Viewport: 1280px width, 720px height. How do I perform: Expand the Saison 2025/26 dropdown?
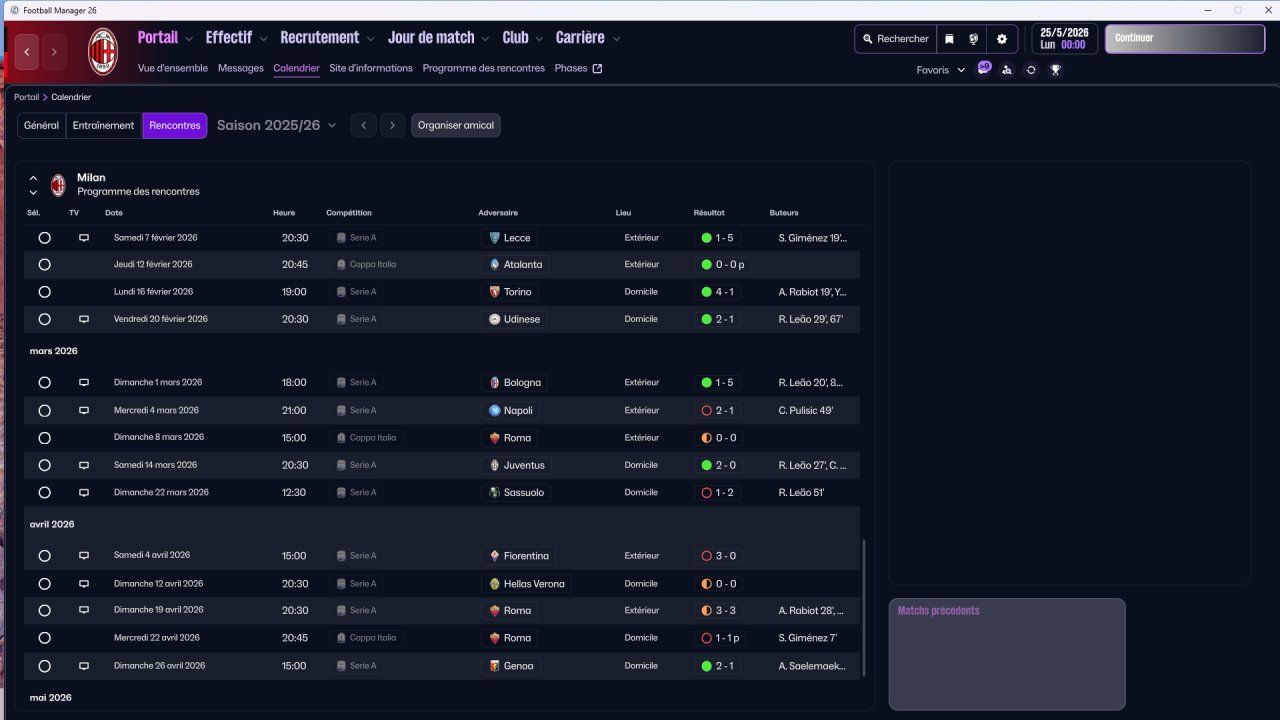click(277, 125)
